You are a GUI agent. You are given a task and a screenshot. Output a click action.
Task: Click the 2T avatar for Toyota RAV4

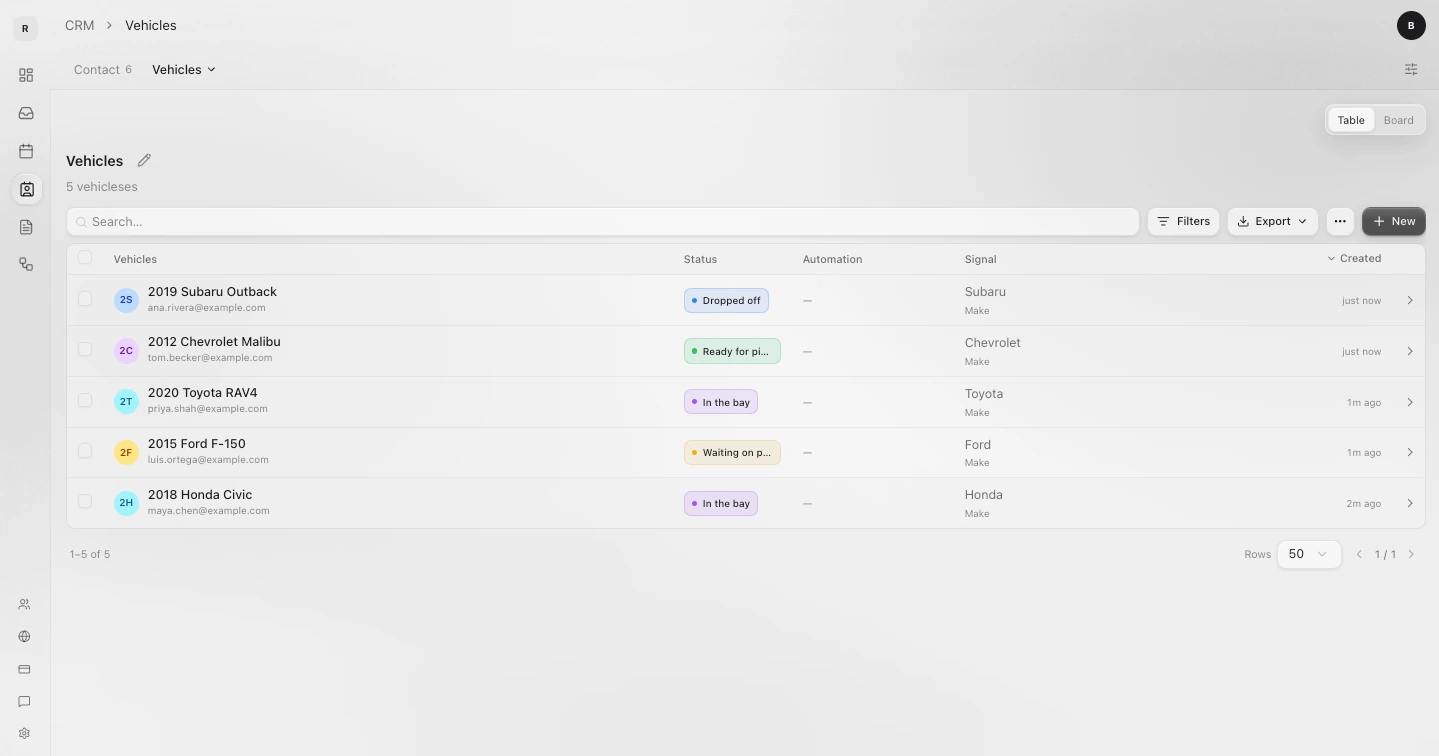(x=126, y=402)
